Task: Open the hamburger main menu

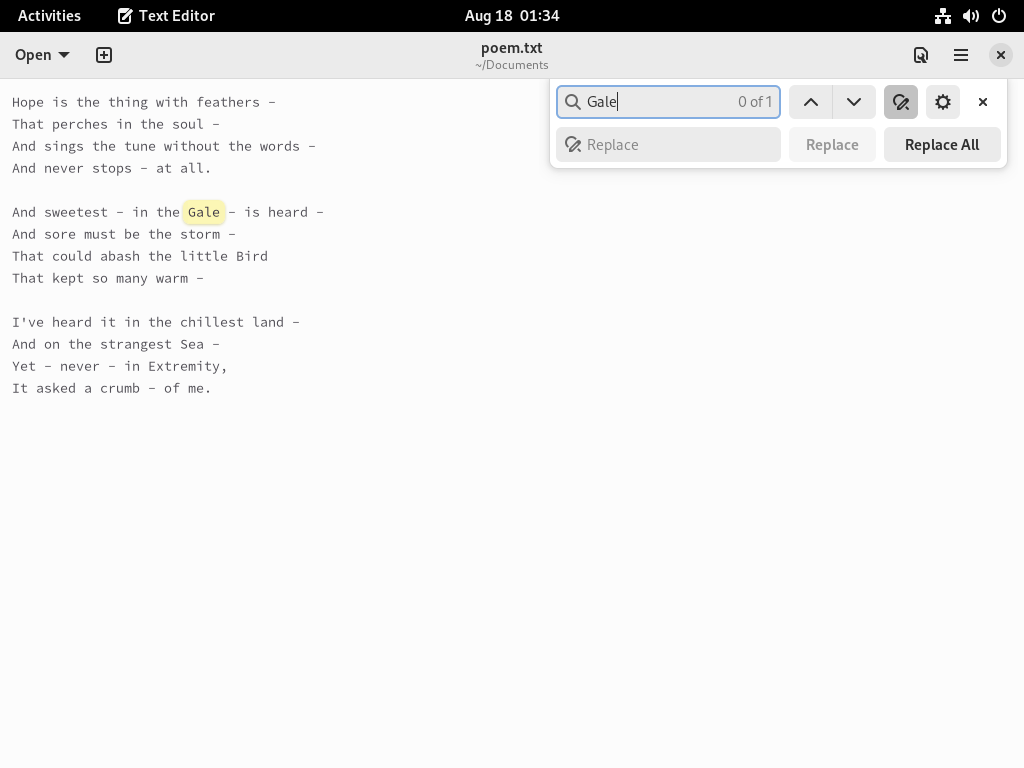Action: point(961,55)
